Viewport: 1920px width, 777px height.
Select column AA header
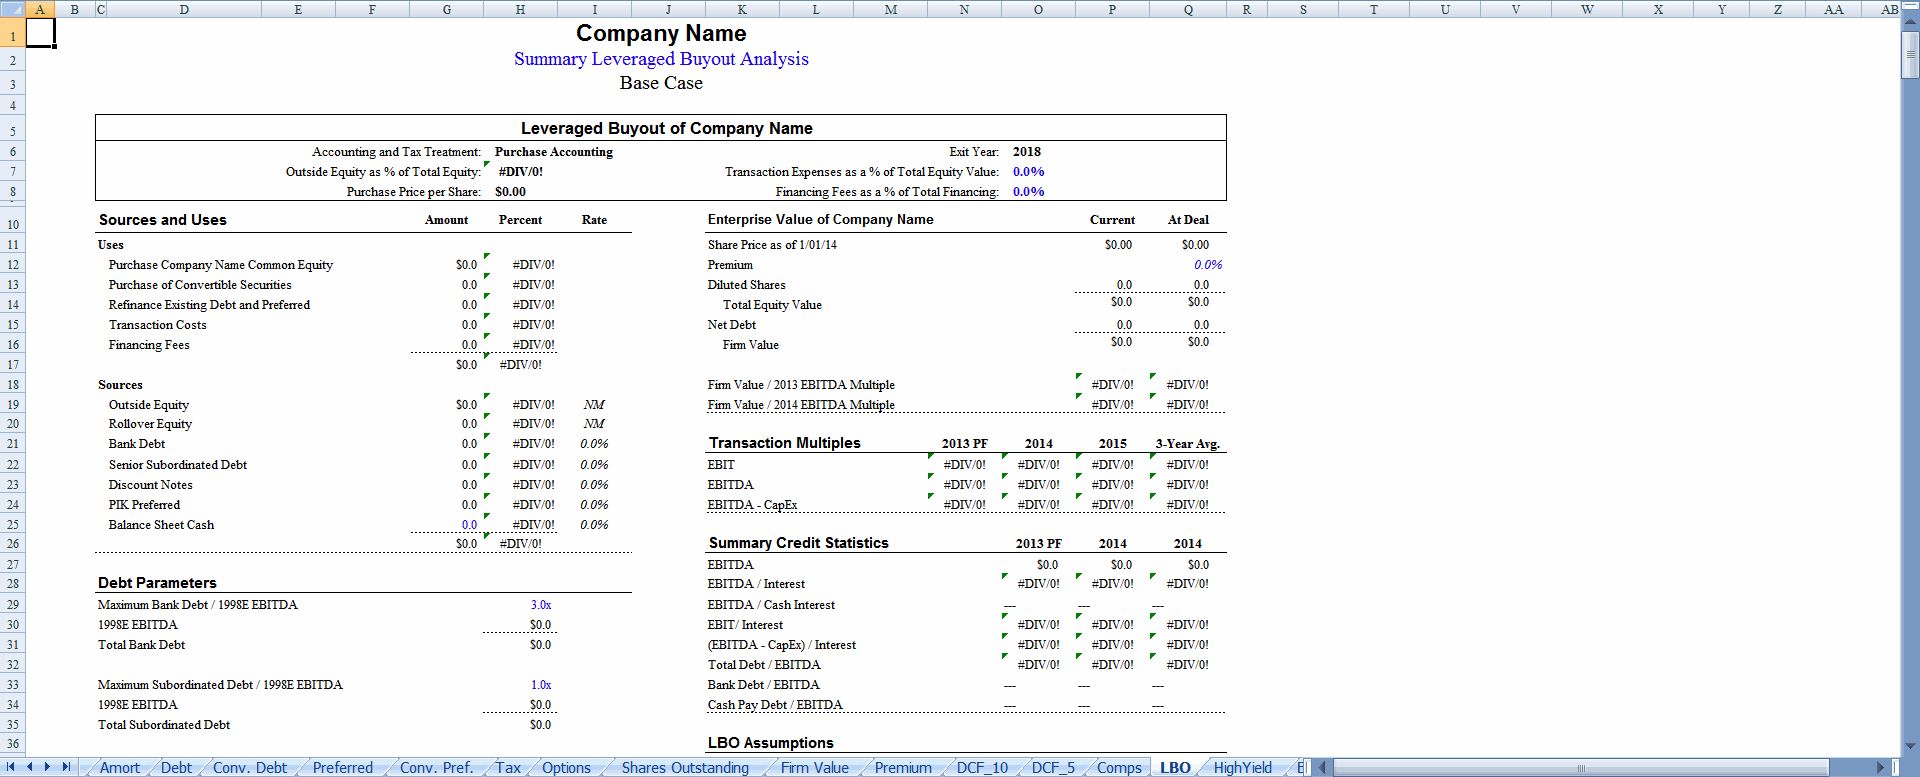1833,9
